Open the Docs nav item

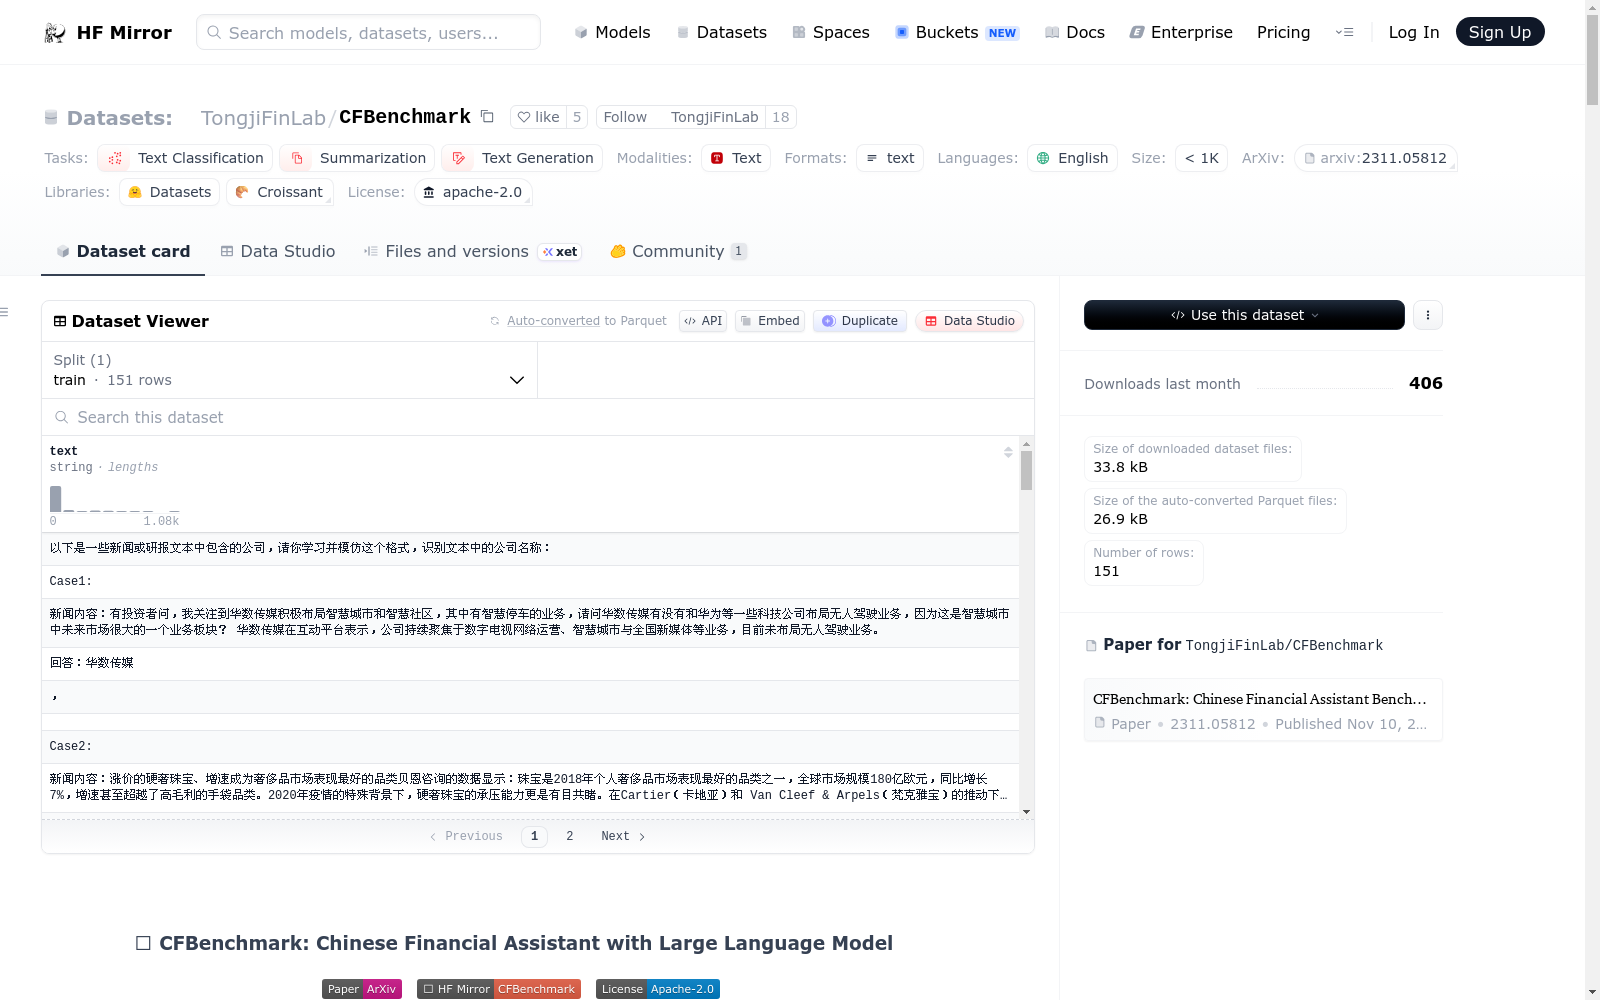(1075, 32)
